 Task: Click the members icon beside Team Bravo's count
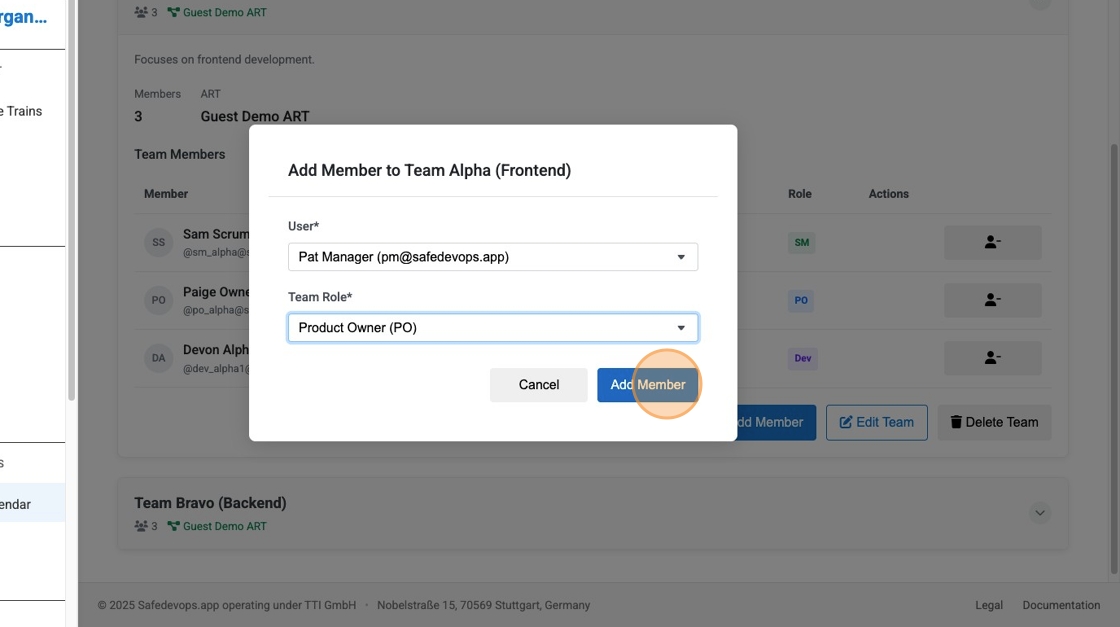140,525
